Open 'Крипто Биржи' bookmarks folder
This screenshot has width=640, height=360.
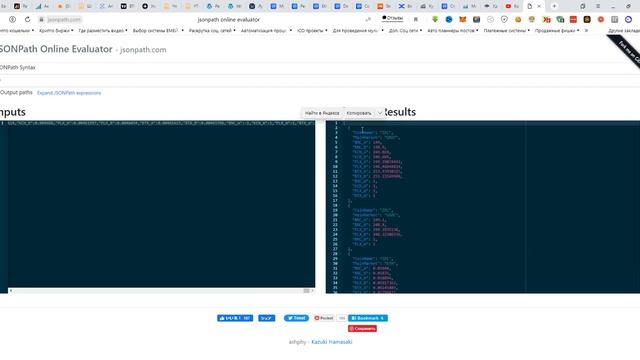pos(56,31)
